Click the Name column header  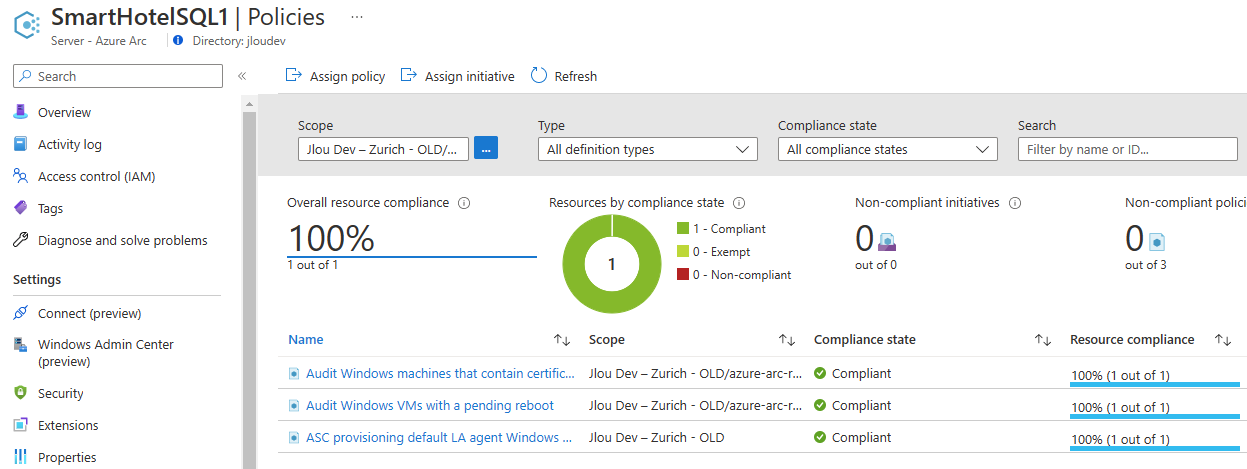306,340
